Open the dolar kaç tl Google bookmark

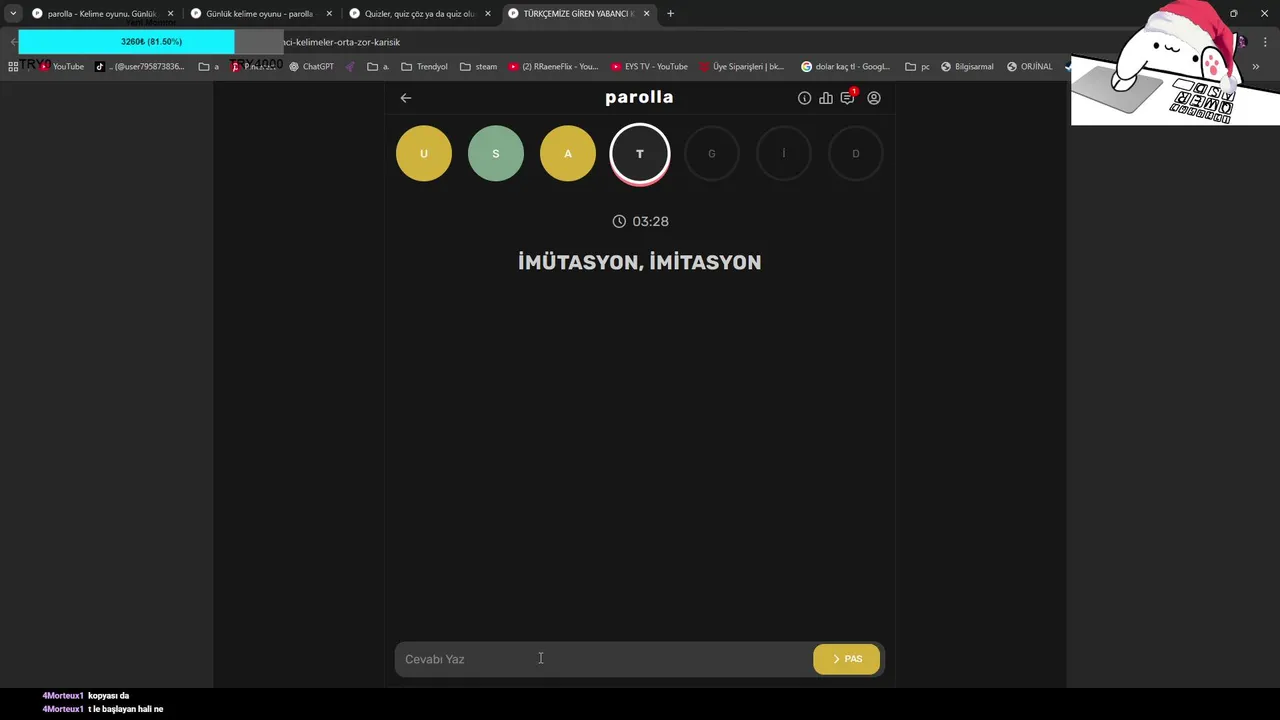[846, 67]
